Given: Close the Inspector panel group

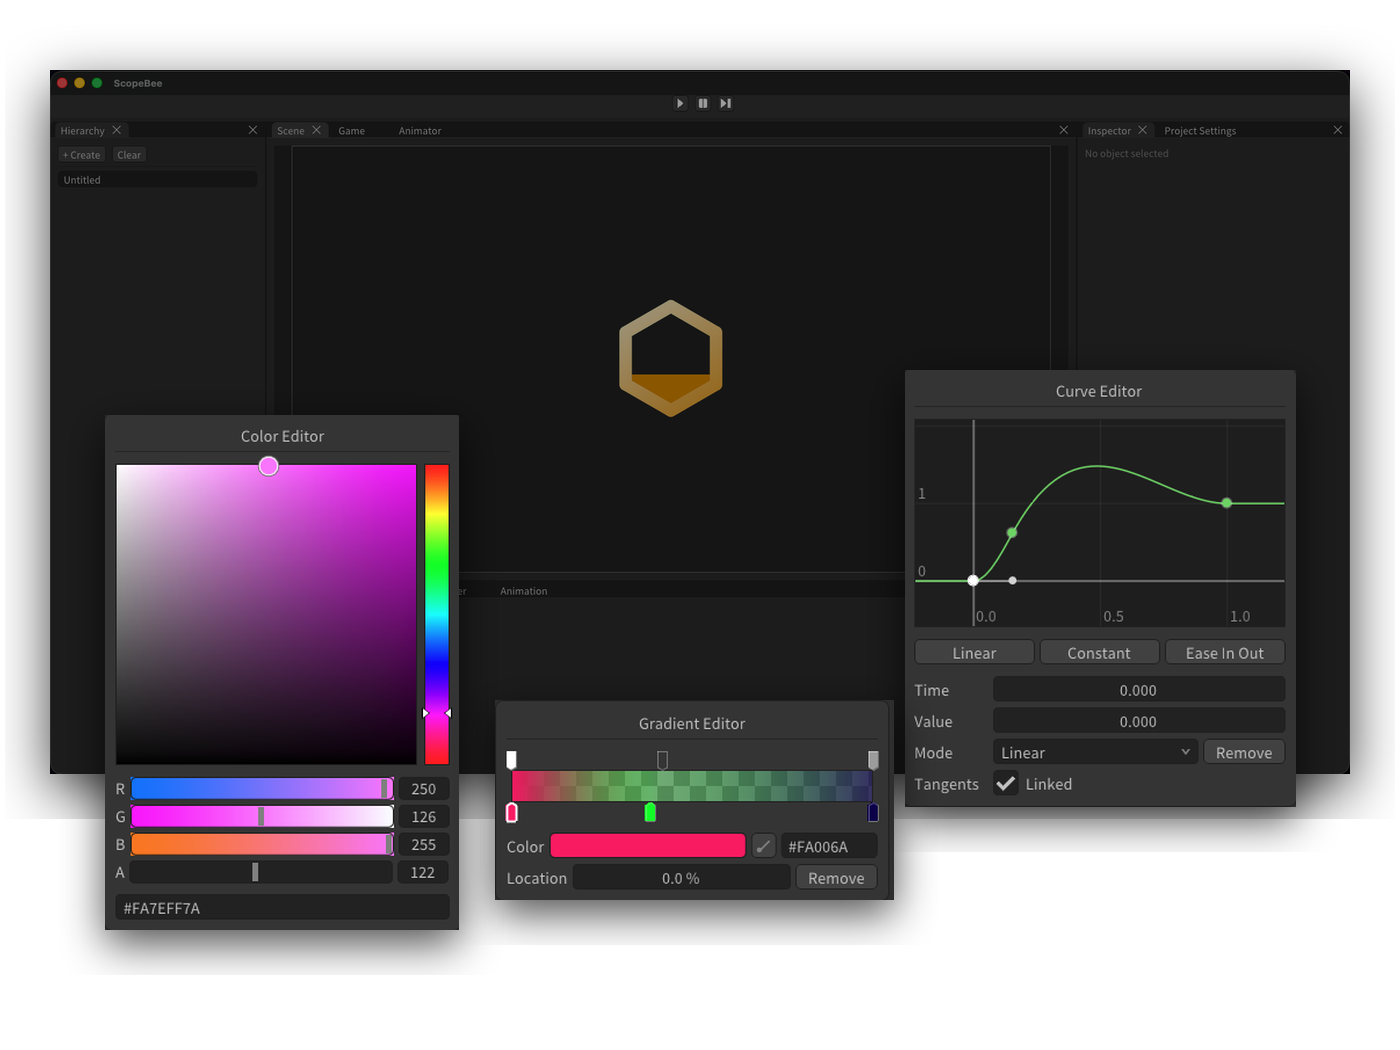Looking at the screenshot, I should click(1338, 130).
